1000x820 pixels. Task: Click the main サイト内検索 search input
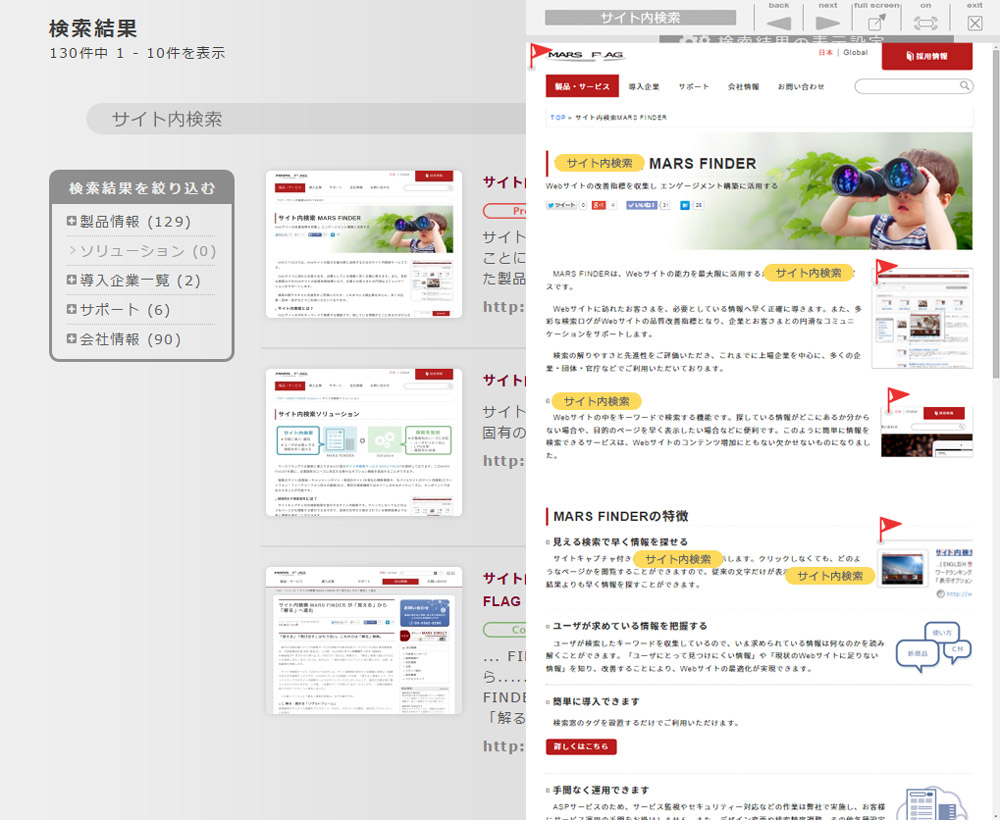[x=306, y=119]
